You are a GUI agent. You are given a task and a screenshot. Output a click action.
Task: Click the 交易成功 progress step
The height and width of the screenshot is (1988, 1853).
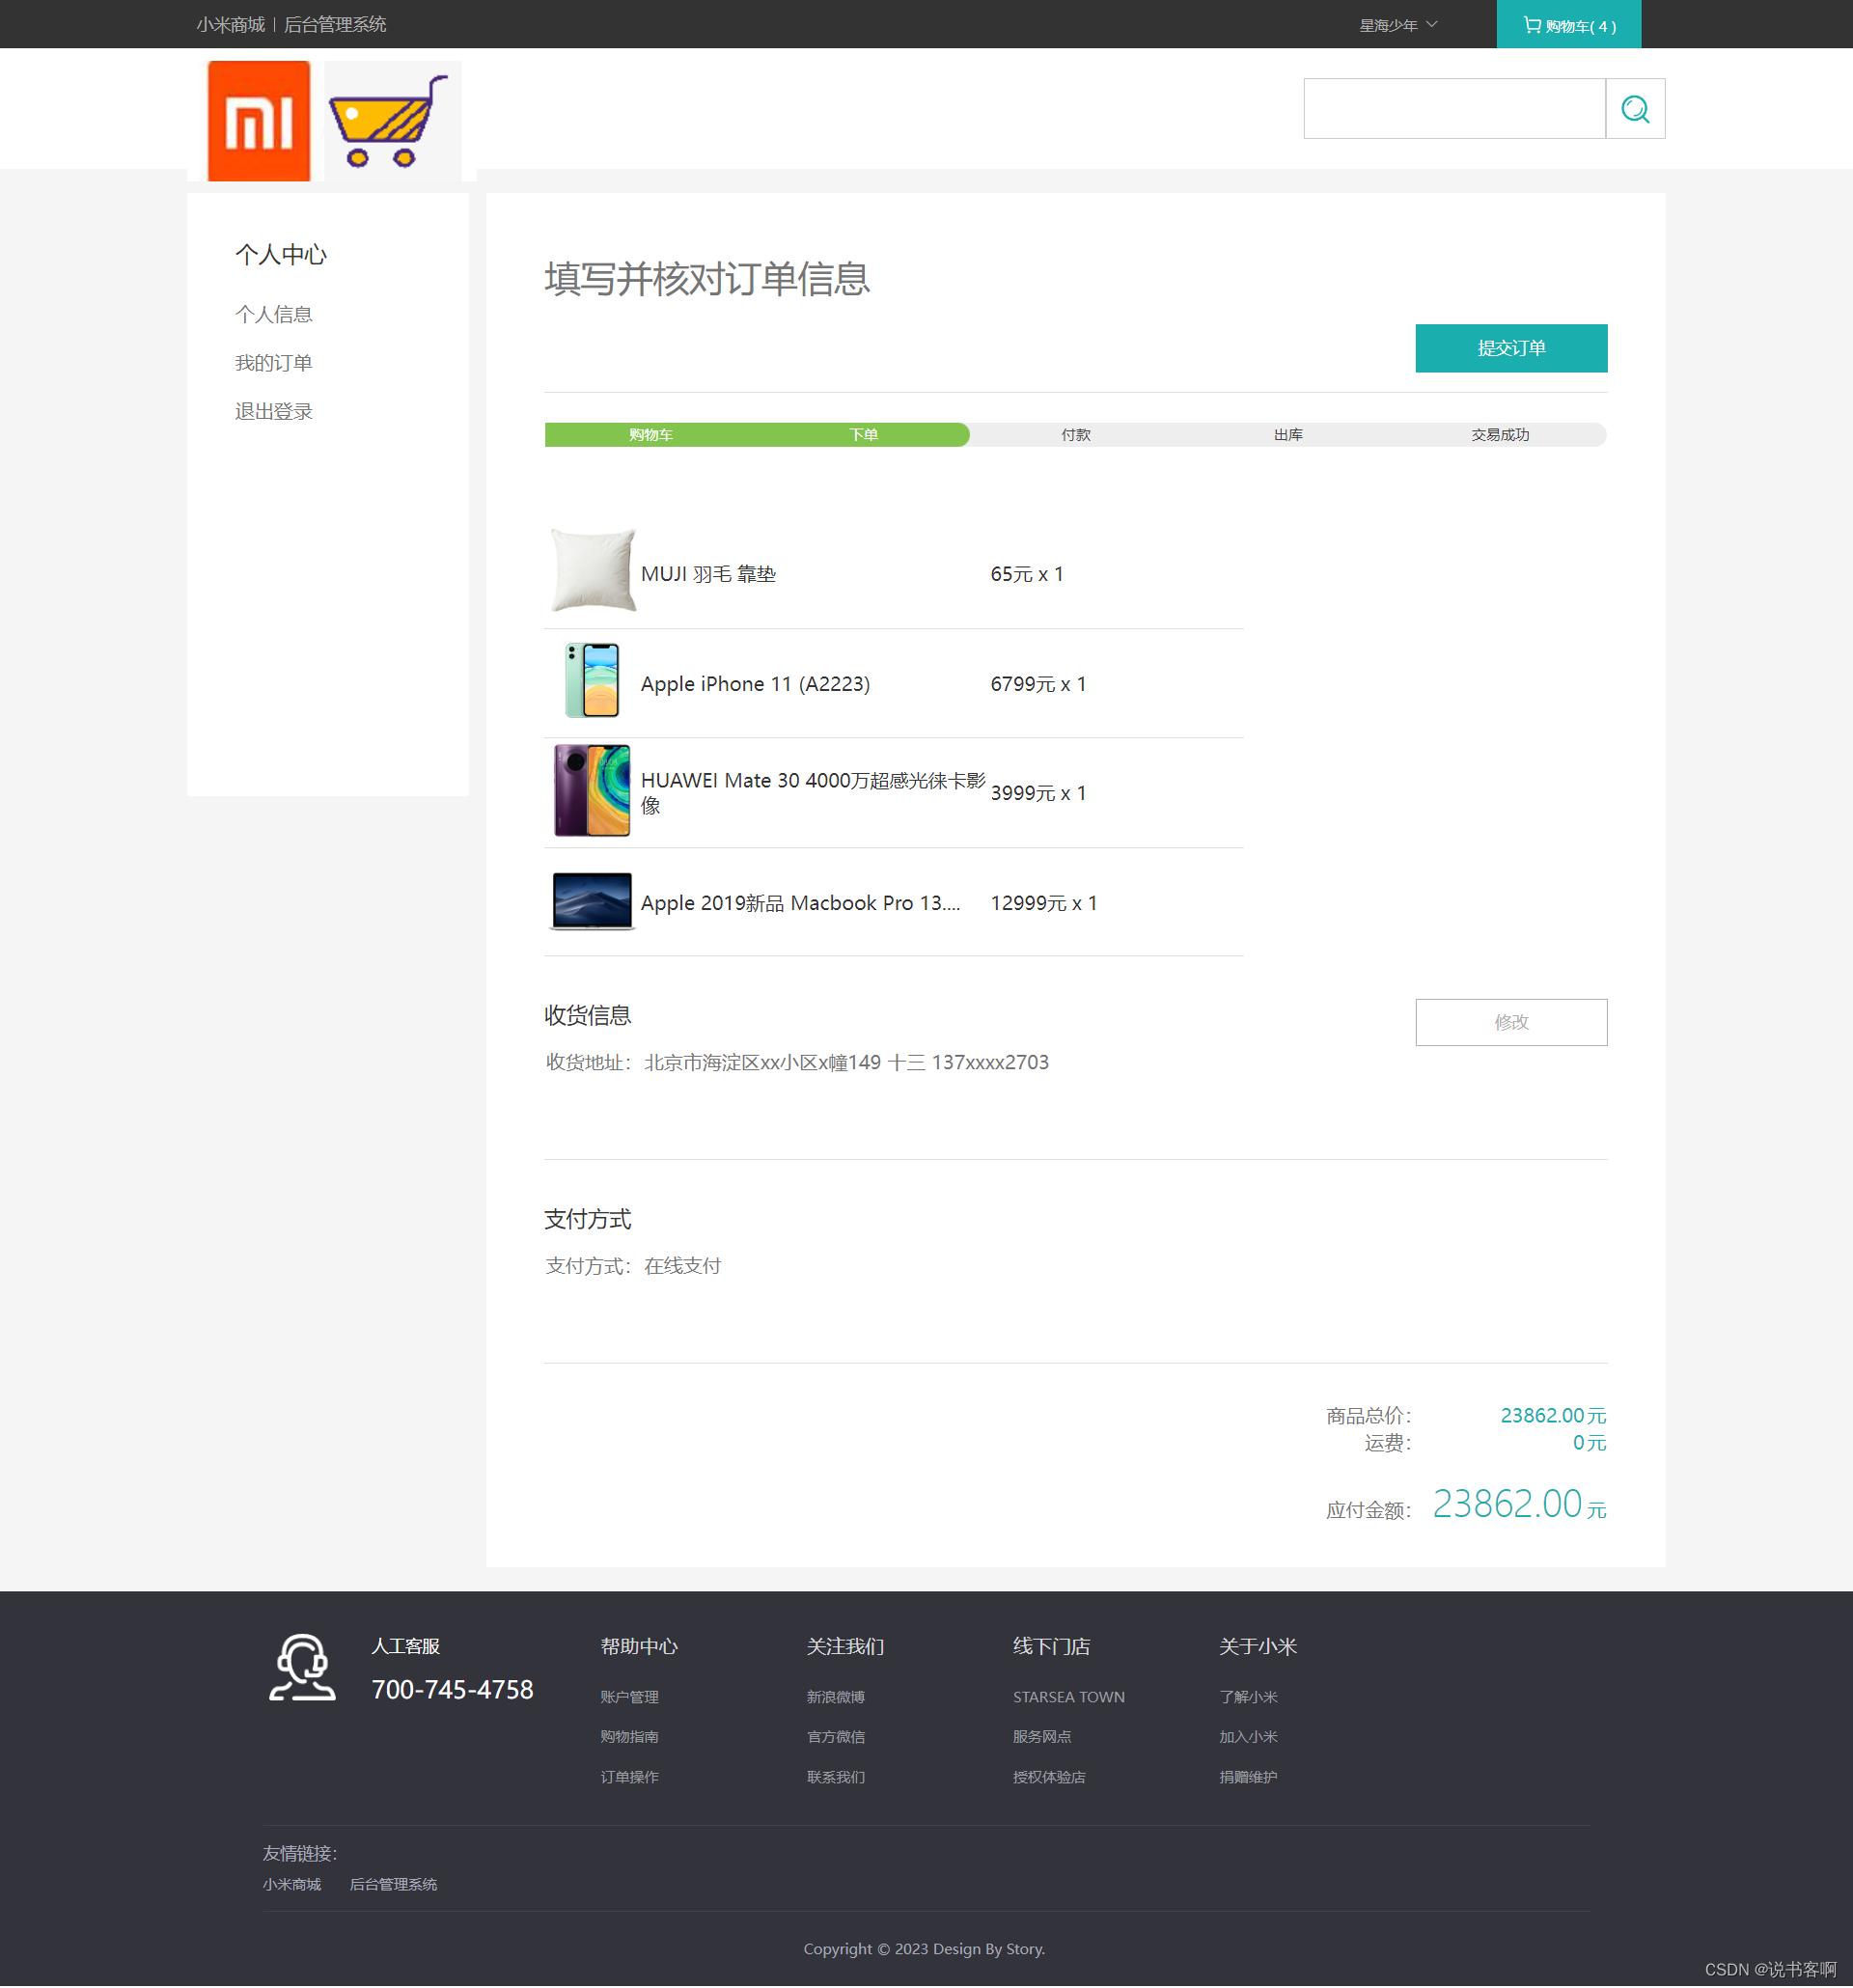tap(1500, 435)
